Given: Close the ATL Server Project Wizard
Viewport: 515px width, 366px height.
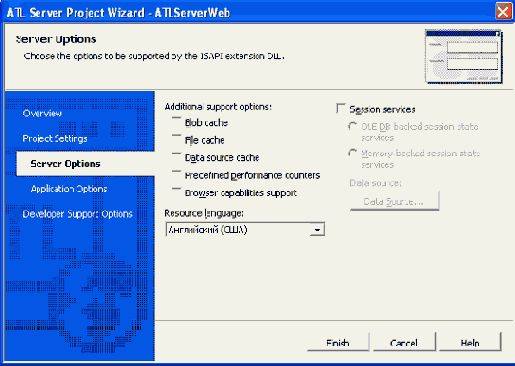Looking at the screenshot, I should coord(503,12).
